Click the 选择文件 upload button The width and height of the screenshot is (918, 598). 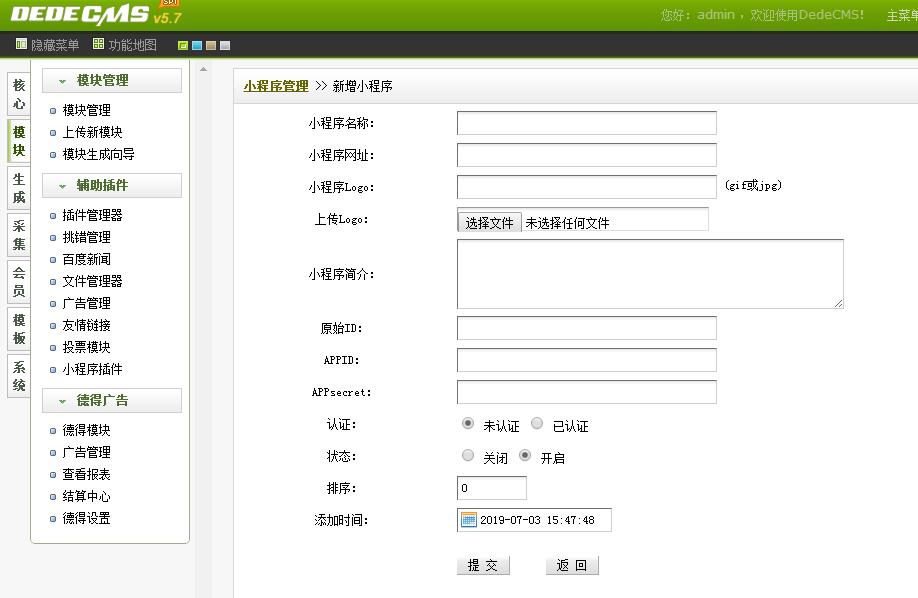point(489,223)
